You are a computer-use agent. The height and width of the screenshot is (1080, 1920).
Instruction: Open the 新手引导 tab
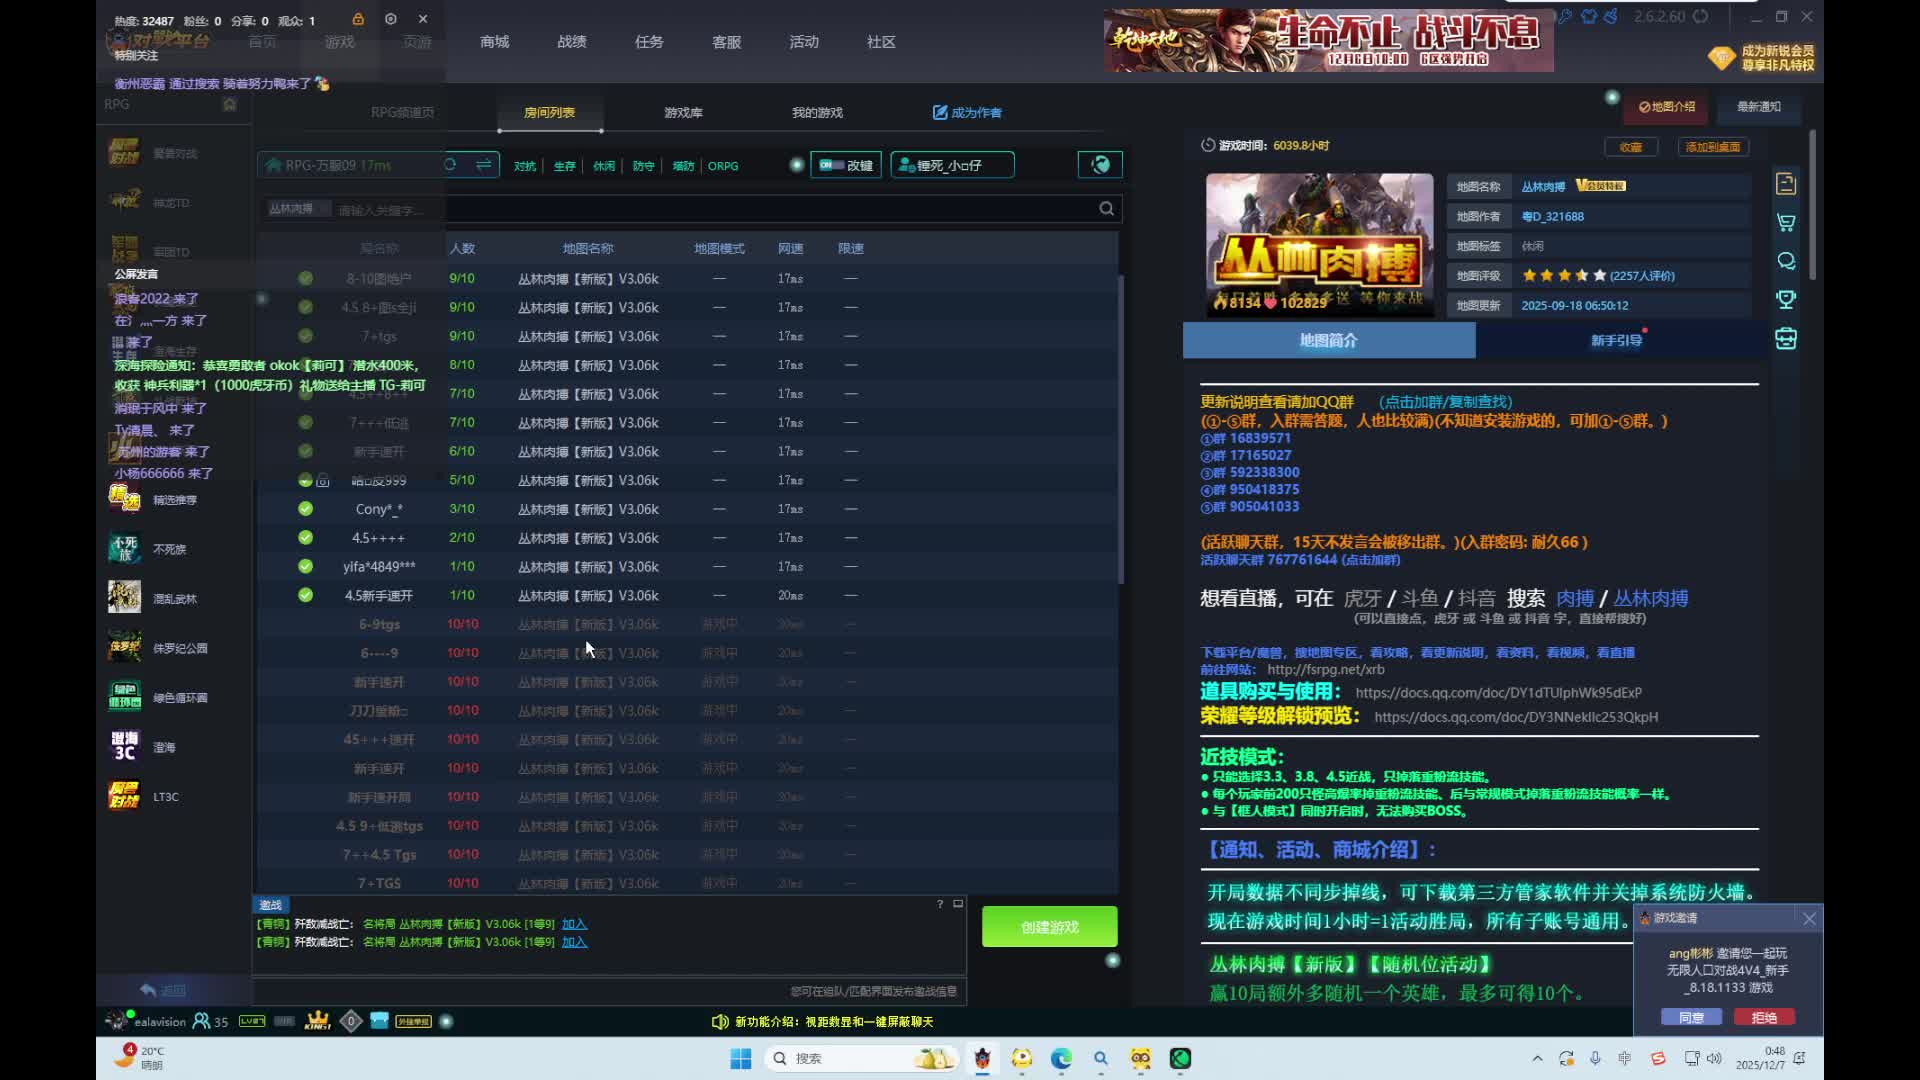pyautogui.click(x=1616, y=340)
